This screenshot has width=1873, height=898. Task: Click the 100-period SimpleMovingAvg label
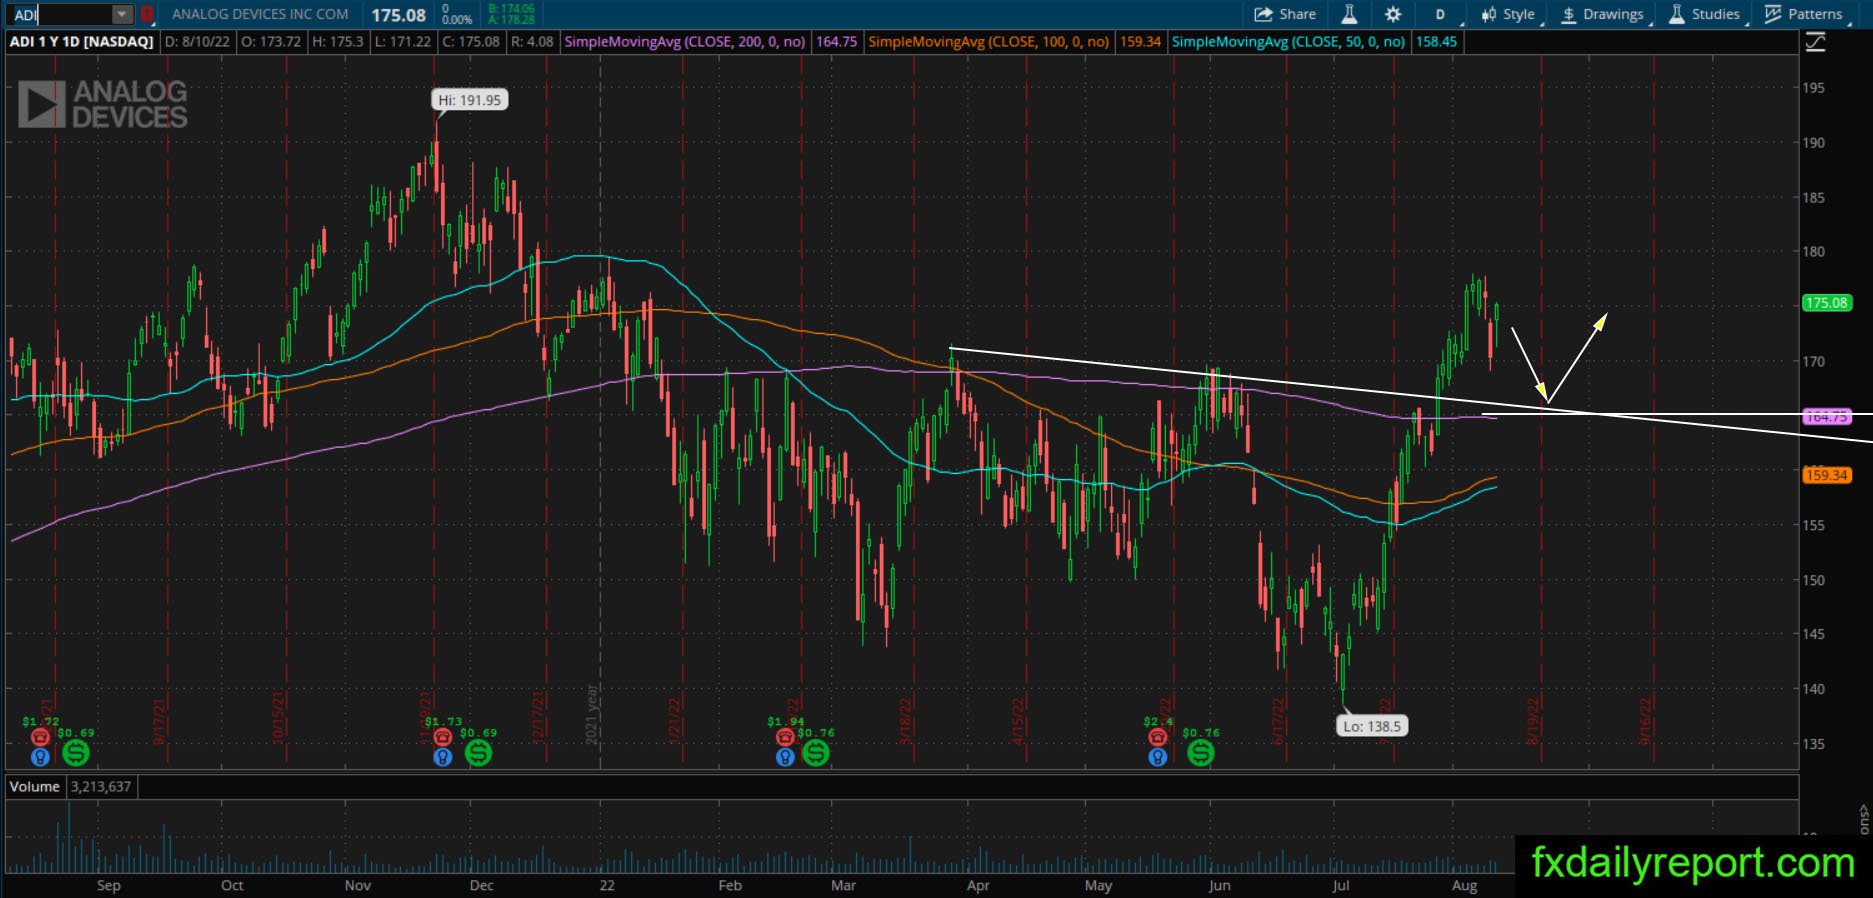point(988,42)
